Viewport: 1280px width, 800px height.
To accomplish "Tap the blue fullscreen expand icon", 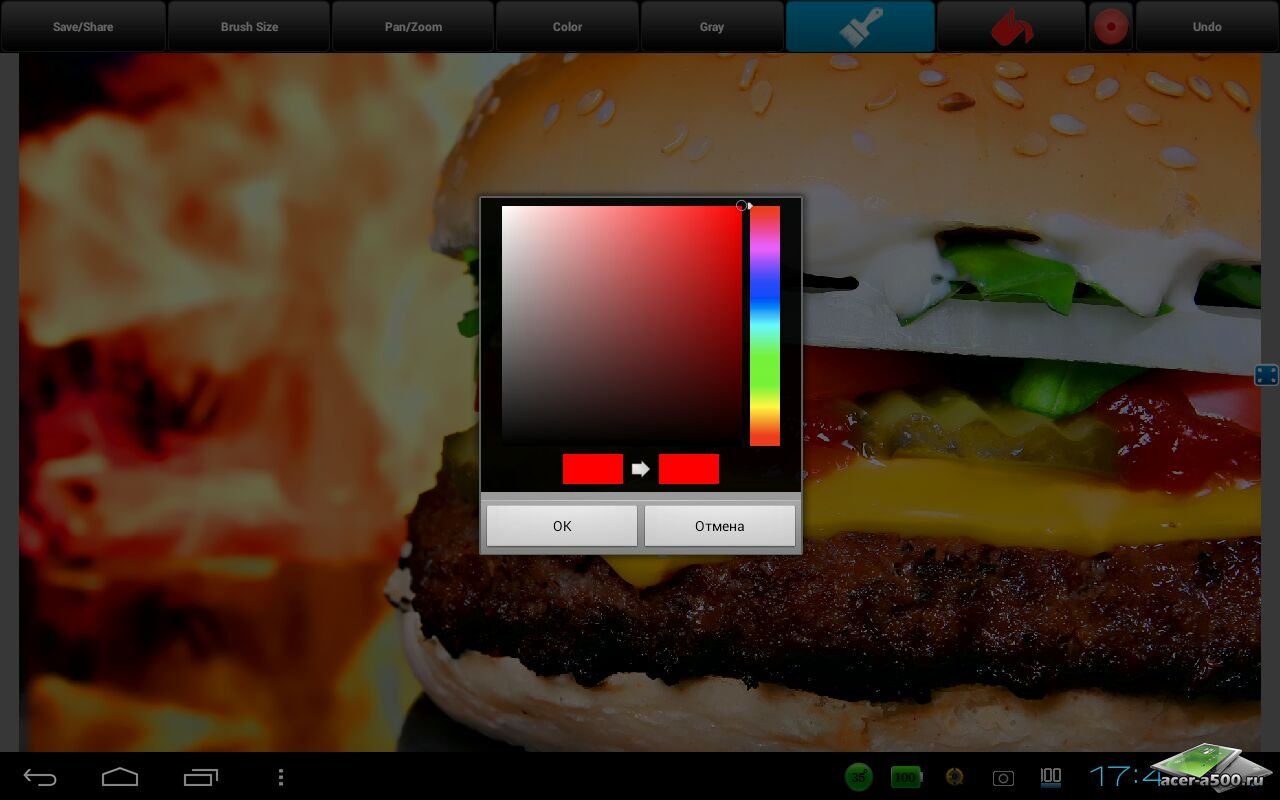I will (1266, 375).
